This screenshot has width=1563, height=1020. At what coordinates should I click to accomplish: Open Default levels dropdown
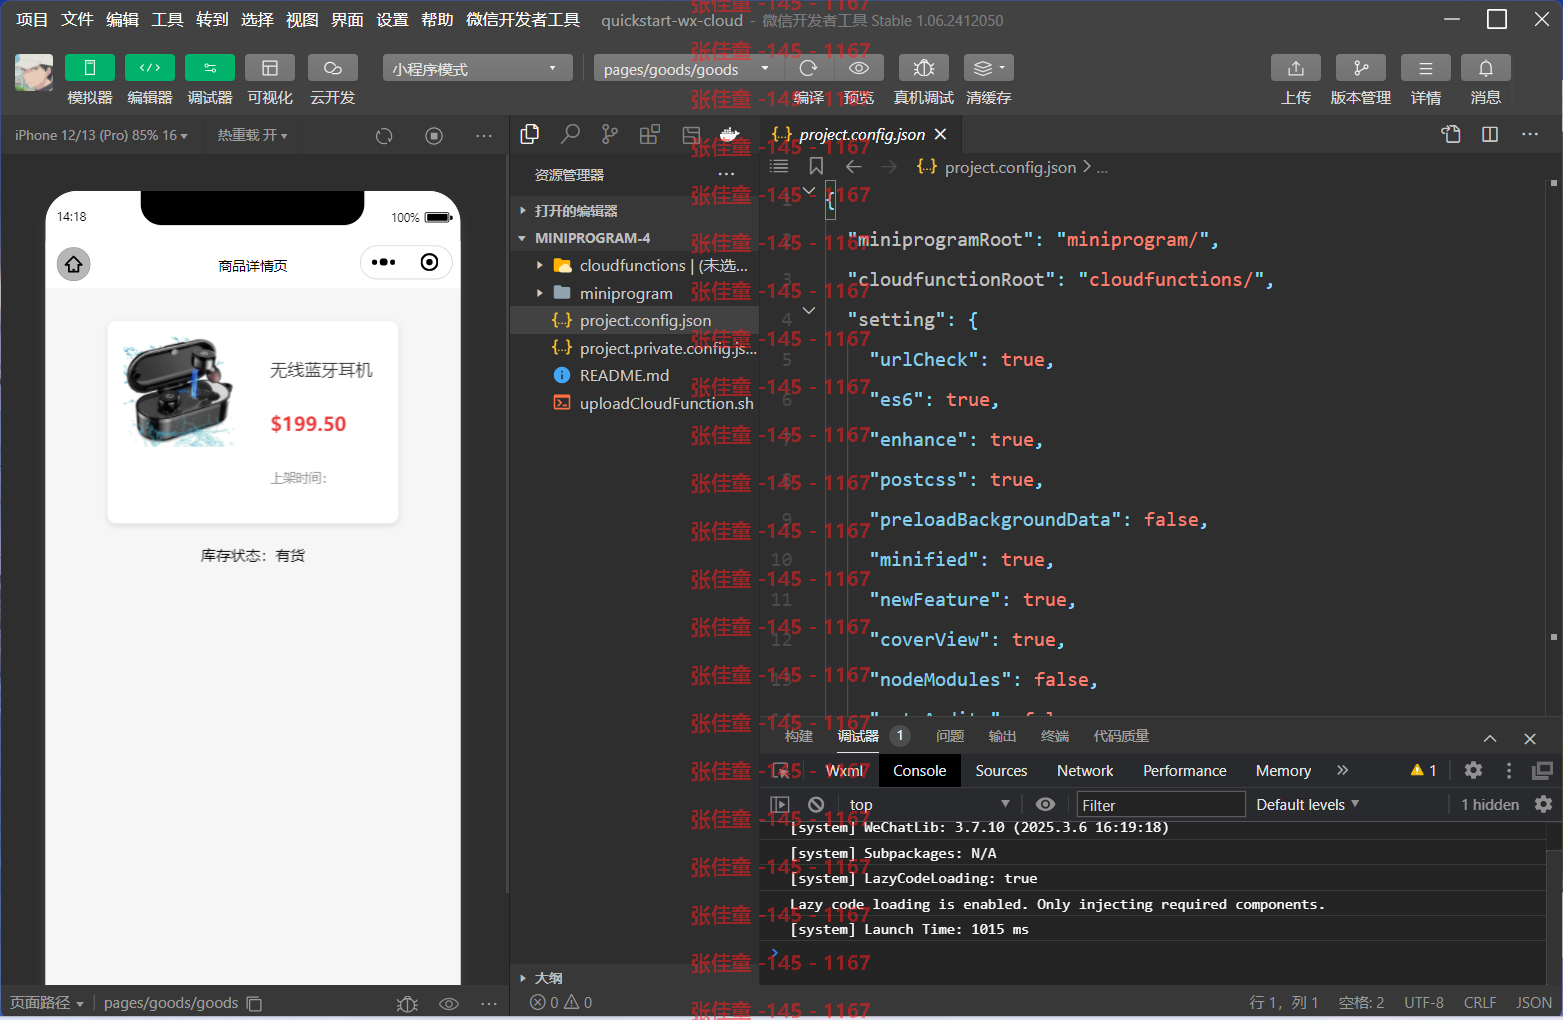click(1307, 804)
